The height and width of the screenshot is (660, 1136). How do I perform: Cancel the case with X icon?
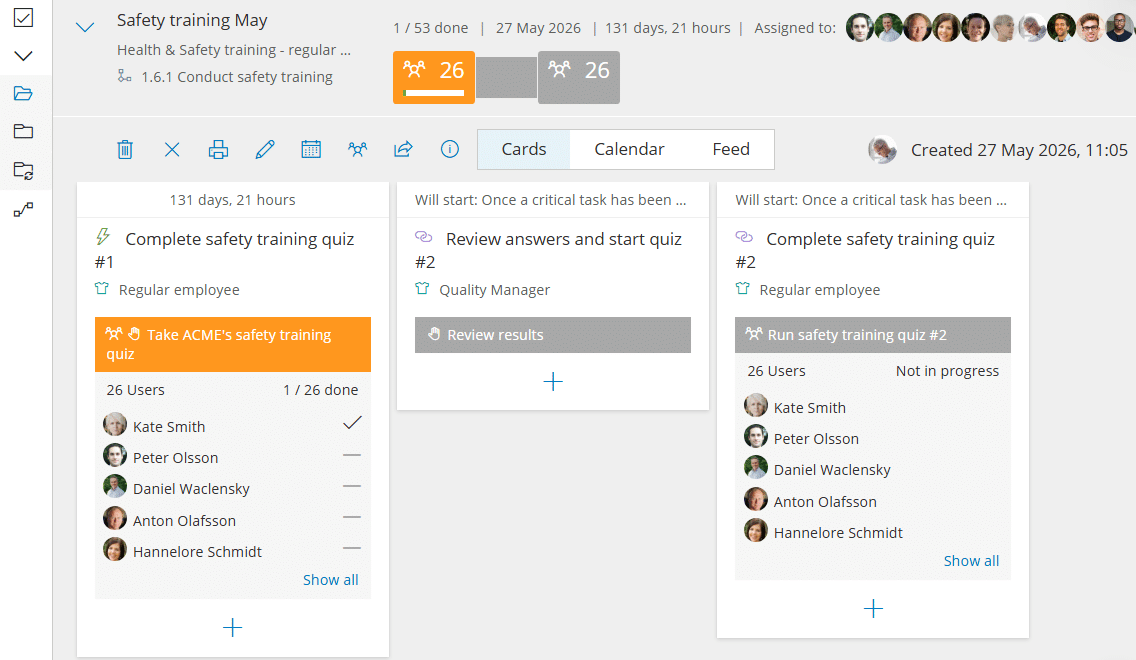click(172, 149)
